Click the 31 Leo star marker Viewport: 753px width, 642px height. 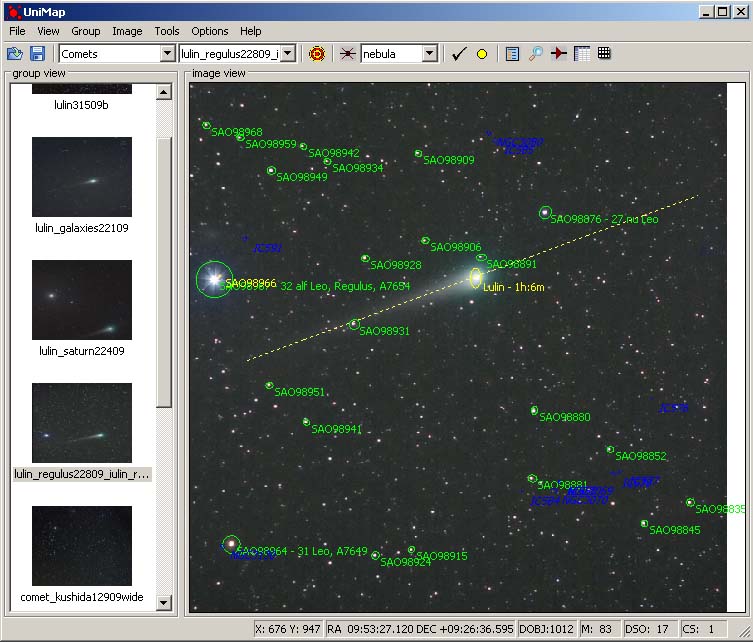(x=231, y=544)
